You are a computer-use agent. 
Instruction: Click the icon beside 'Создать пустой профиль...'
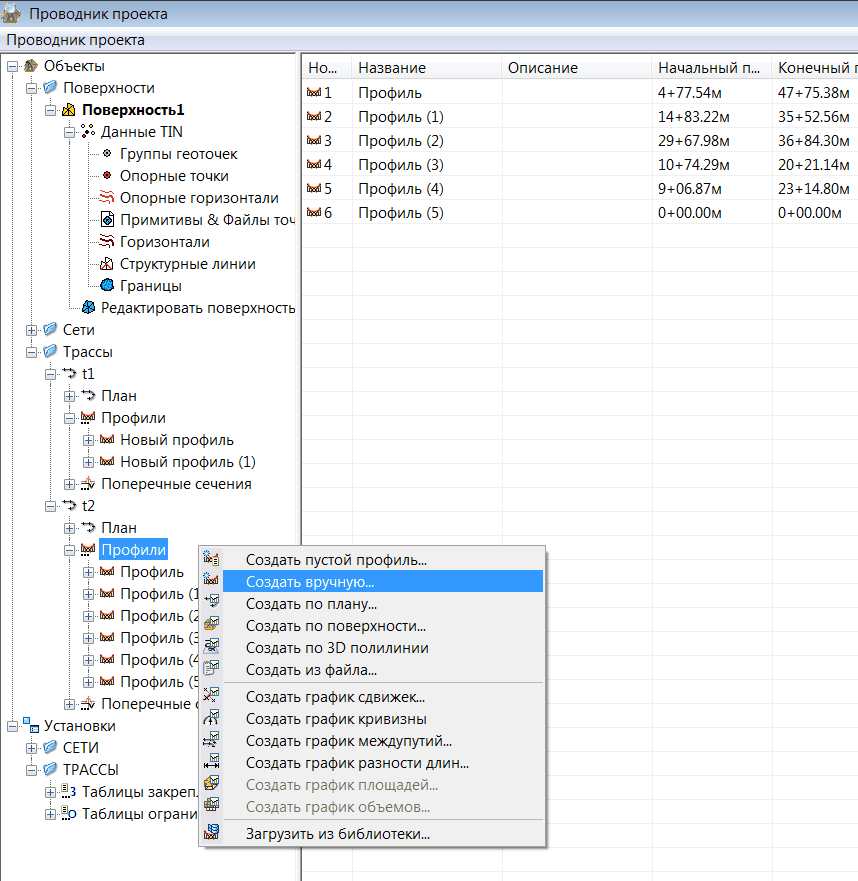point(211,560)
